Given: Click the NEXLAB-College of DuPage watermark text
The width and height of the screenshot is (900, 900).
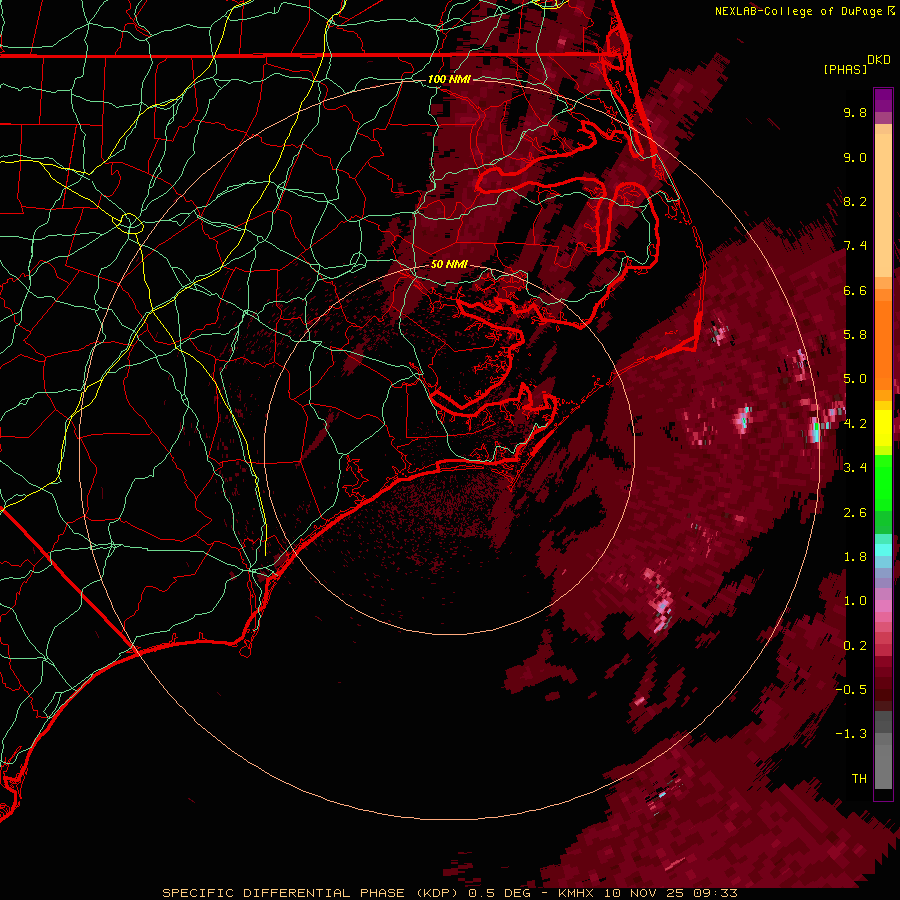Looking at the screenshot, I should [798, 11].
